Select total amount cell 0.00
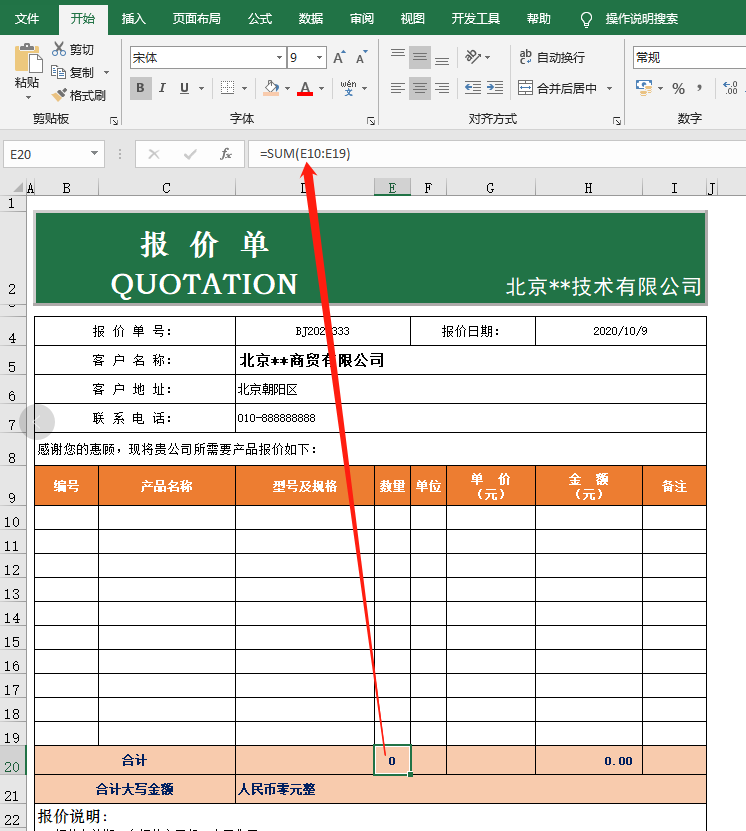Screen dimensions: 746x831 click(x=589, y=761)
